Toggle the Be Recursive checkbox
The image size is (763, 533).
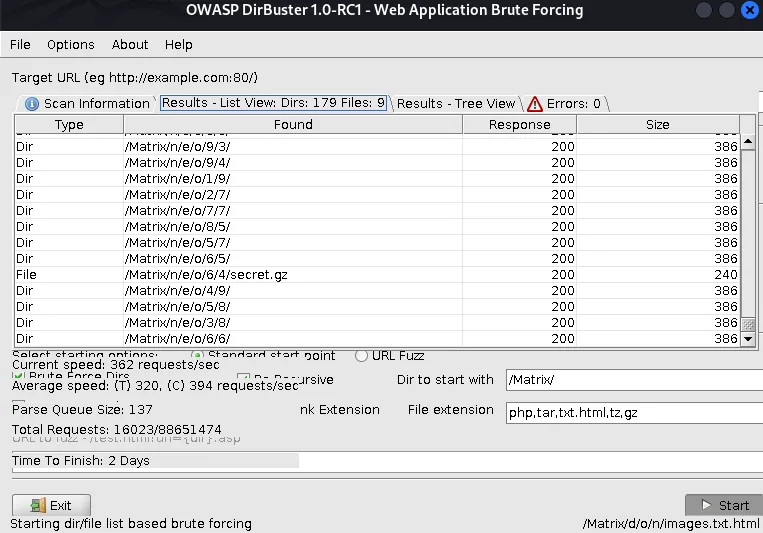coord(243,376)
